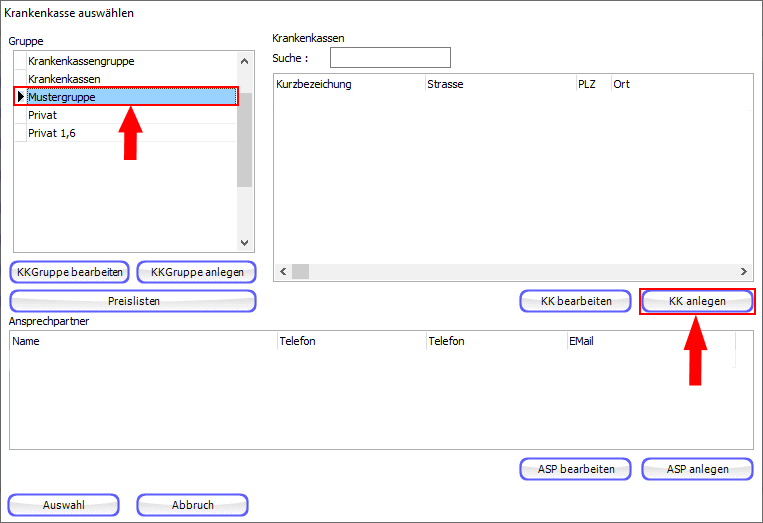
Task: Click the right arrow of horizontal scrollbar
Action: pyautogui.click(x=744, y=272)
